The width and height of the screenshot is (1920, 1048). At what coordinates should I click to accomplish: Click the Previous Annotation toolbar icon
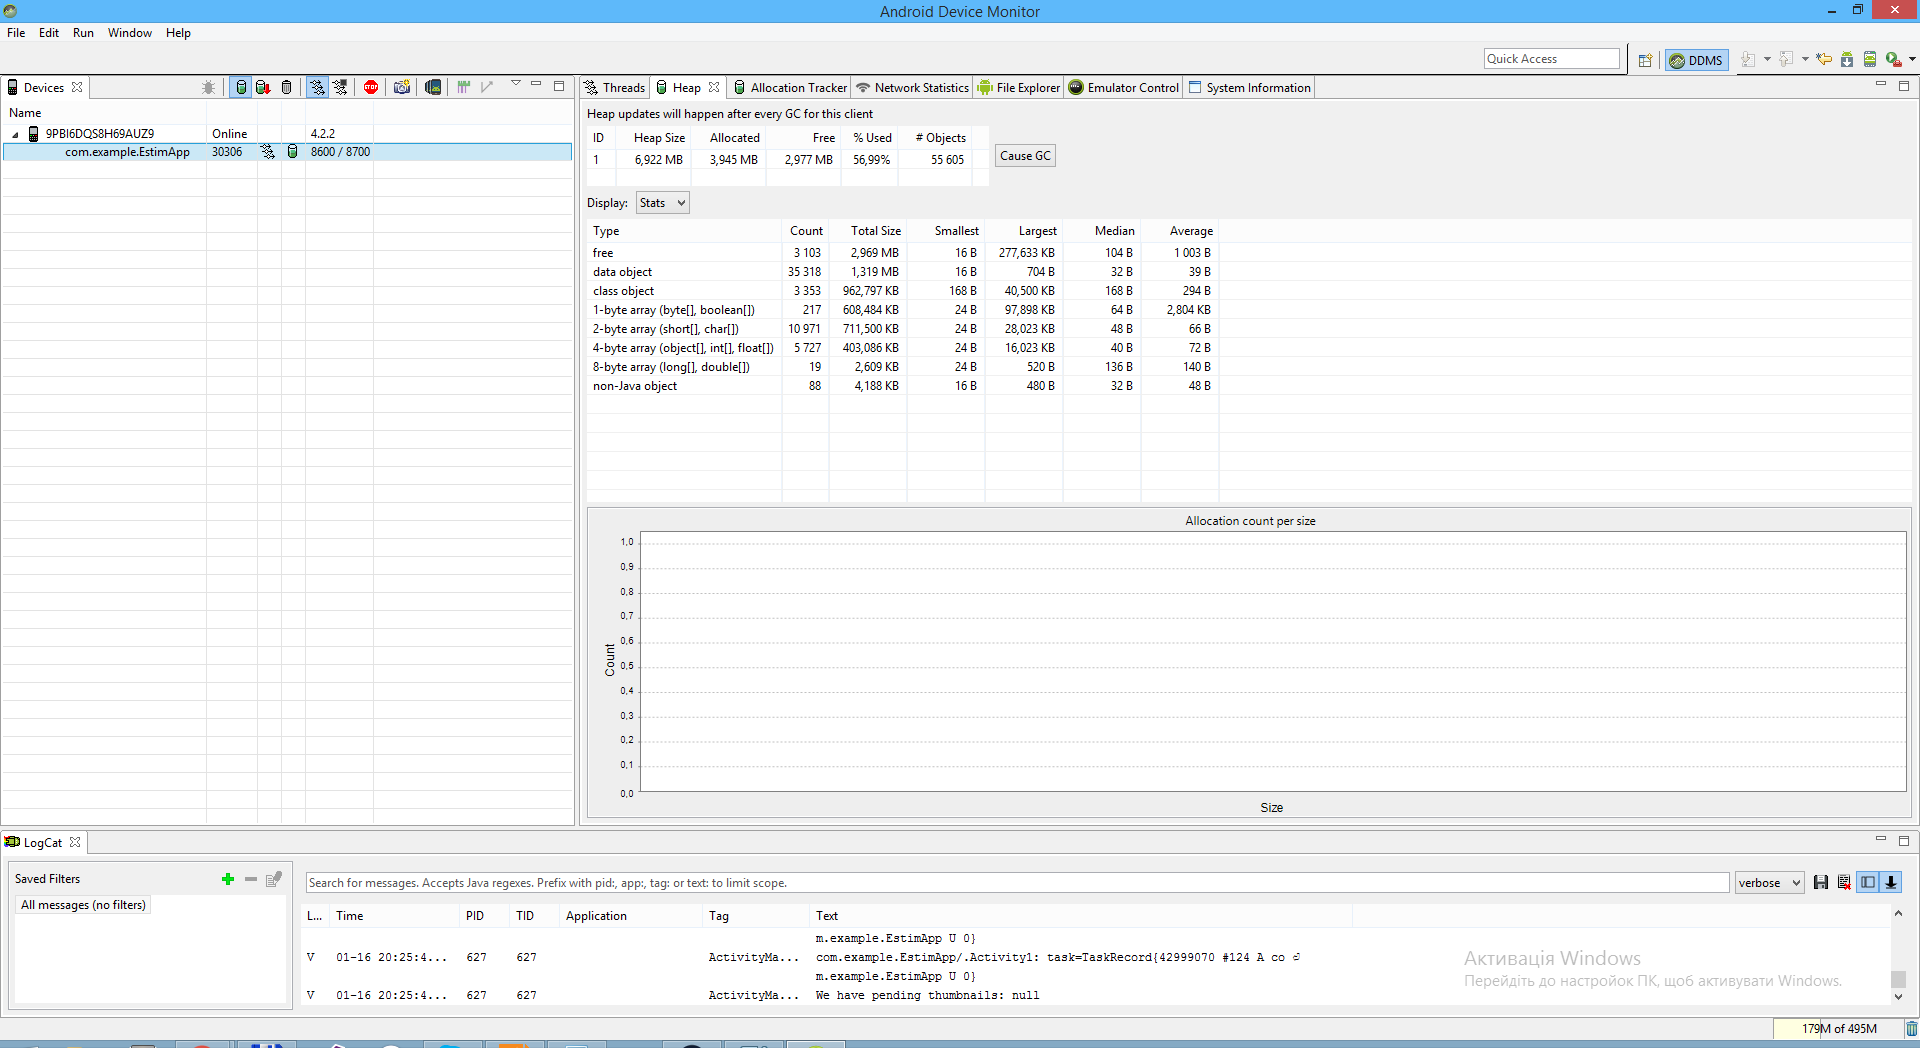pyautogui.click(x=1786, y=60)
